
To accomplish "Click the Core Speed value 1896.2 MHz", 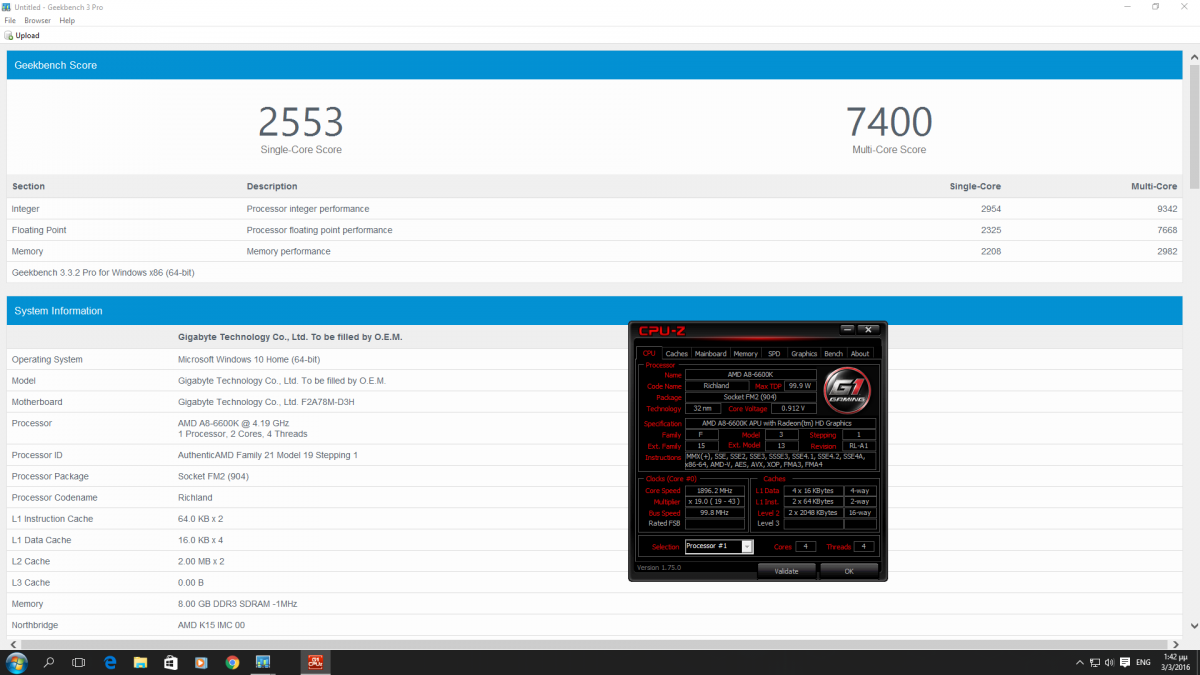I will (716, 491).
